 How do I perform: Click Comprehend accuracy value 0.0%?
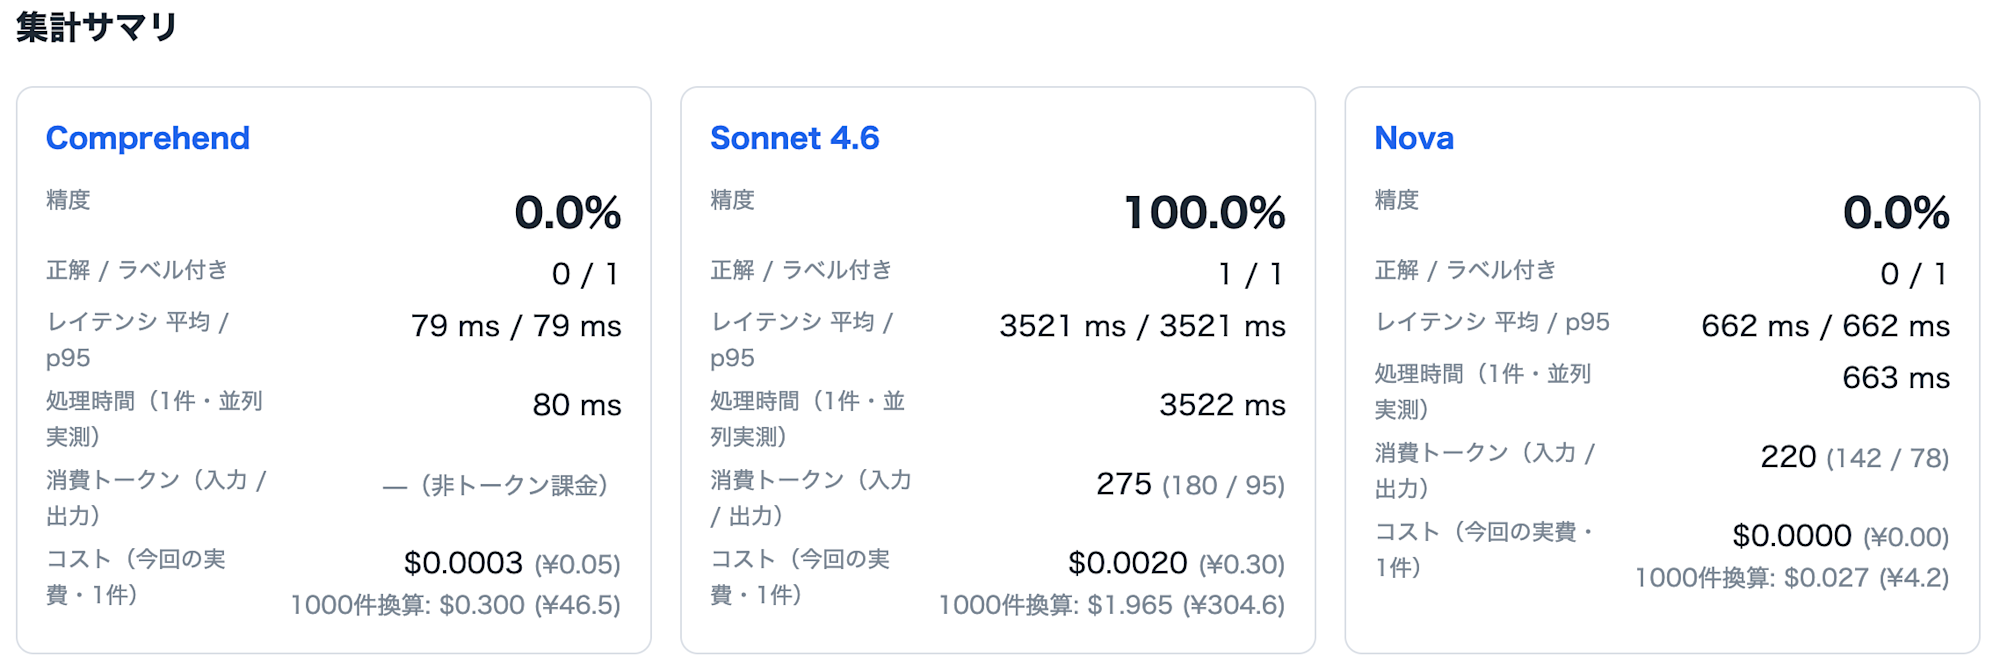568,212
